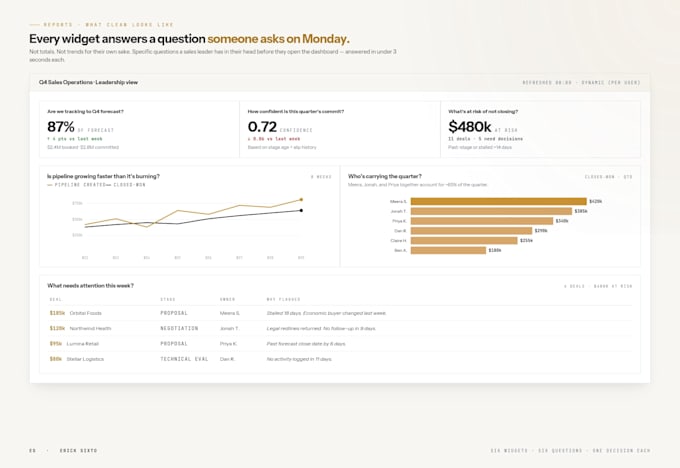
Task: Click the 'Past forecast close date' flag reason
Action: click(306, 344)
